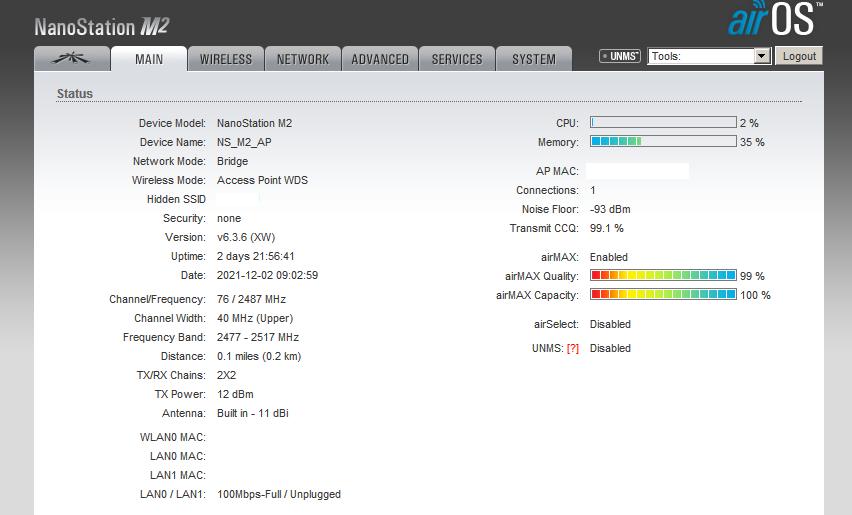Click version text v6.3.6 (XW)

click(246, 237)
